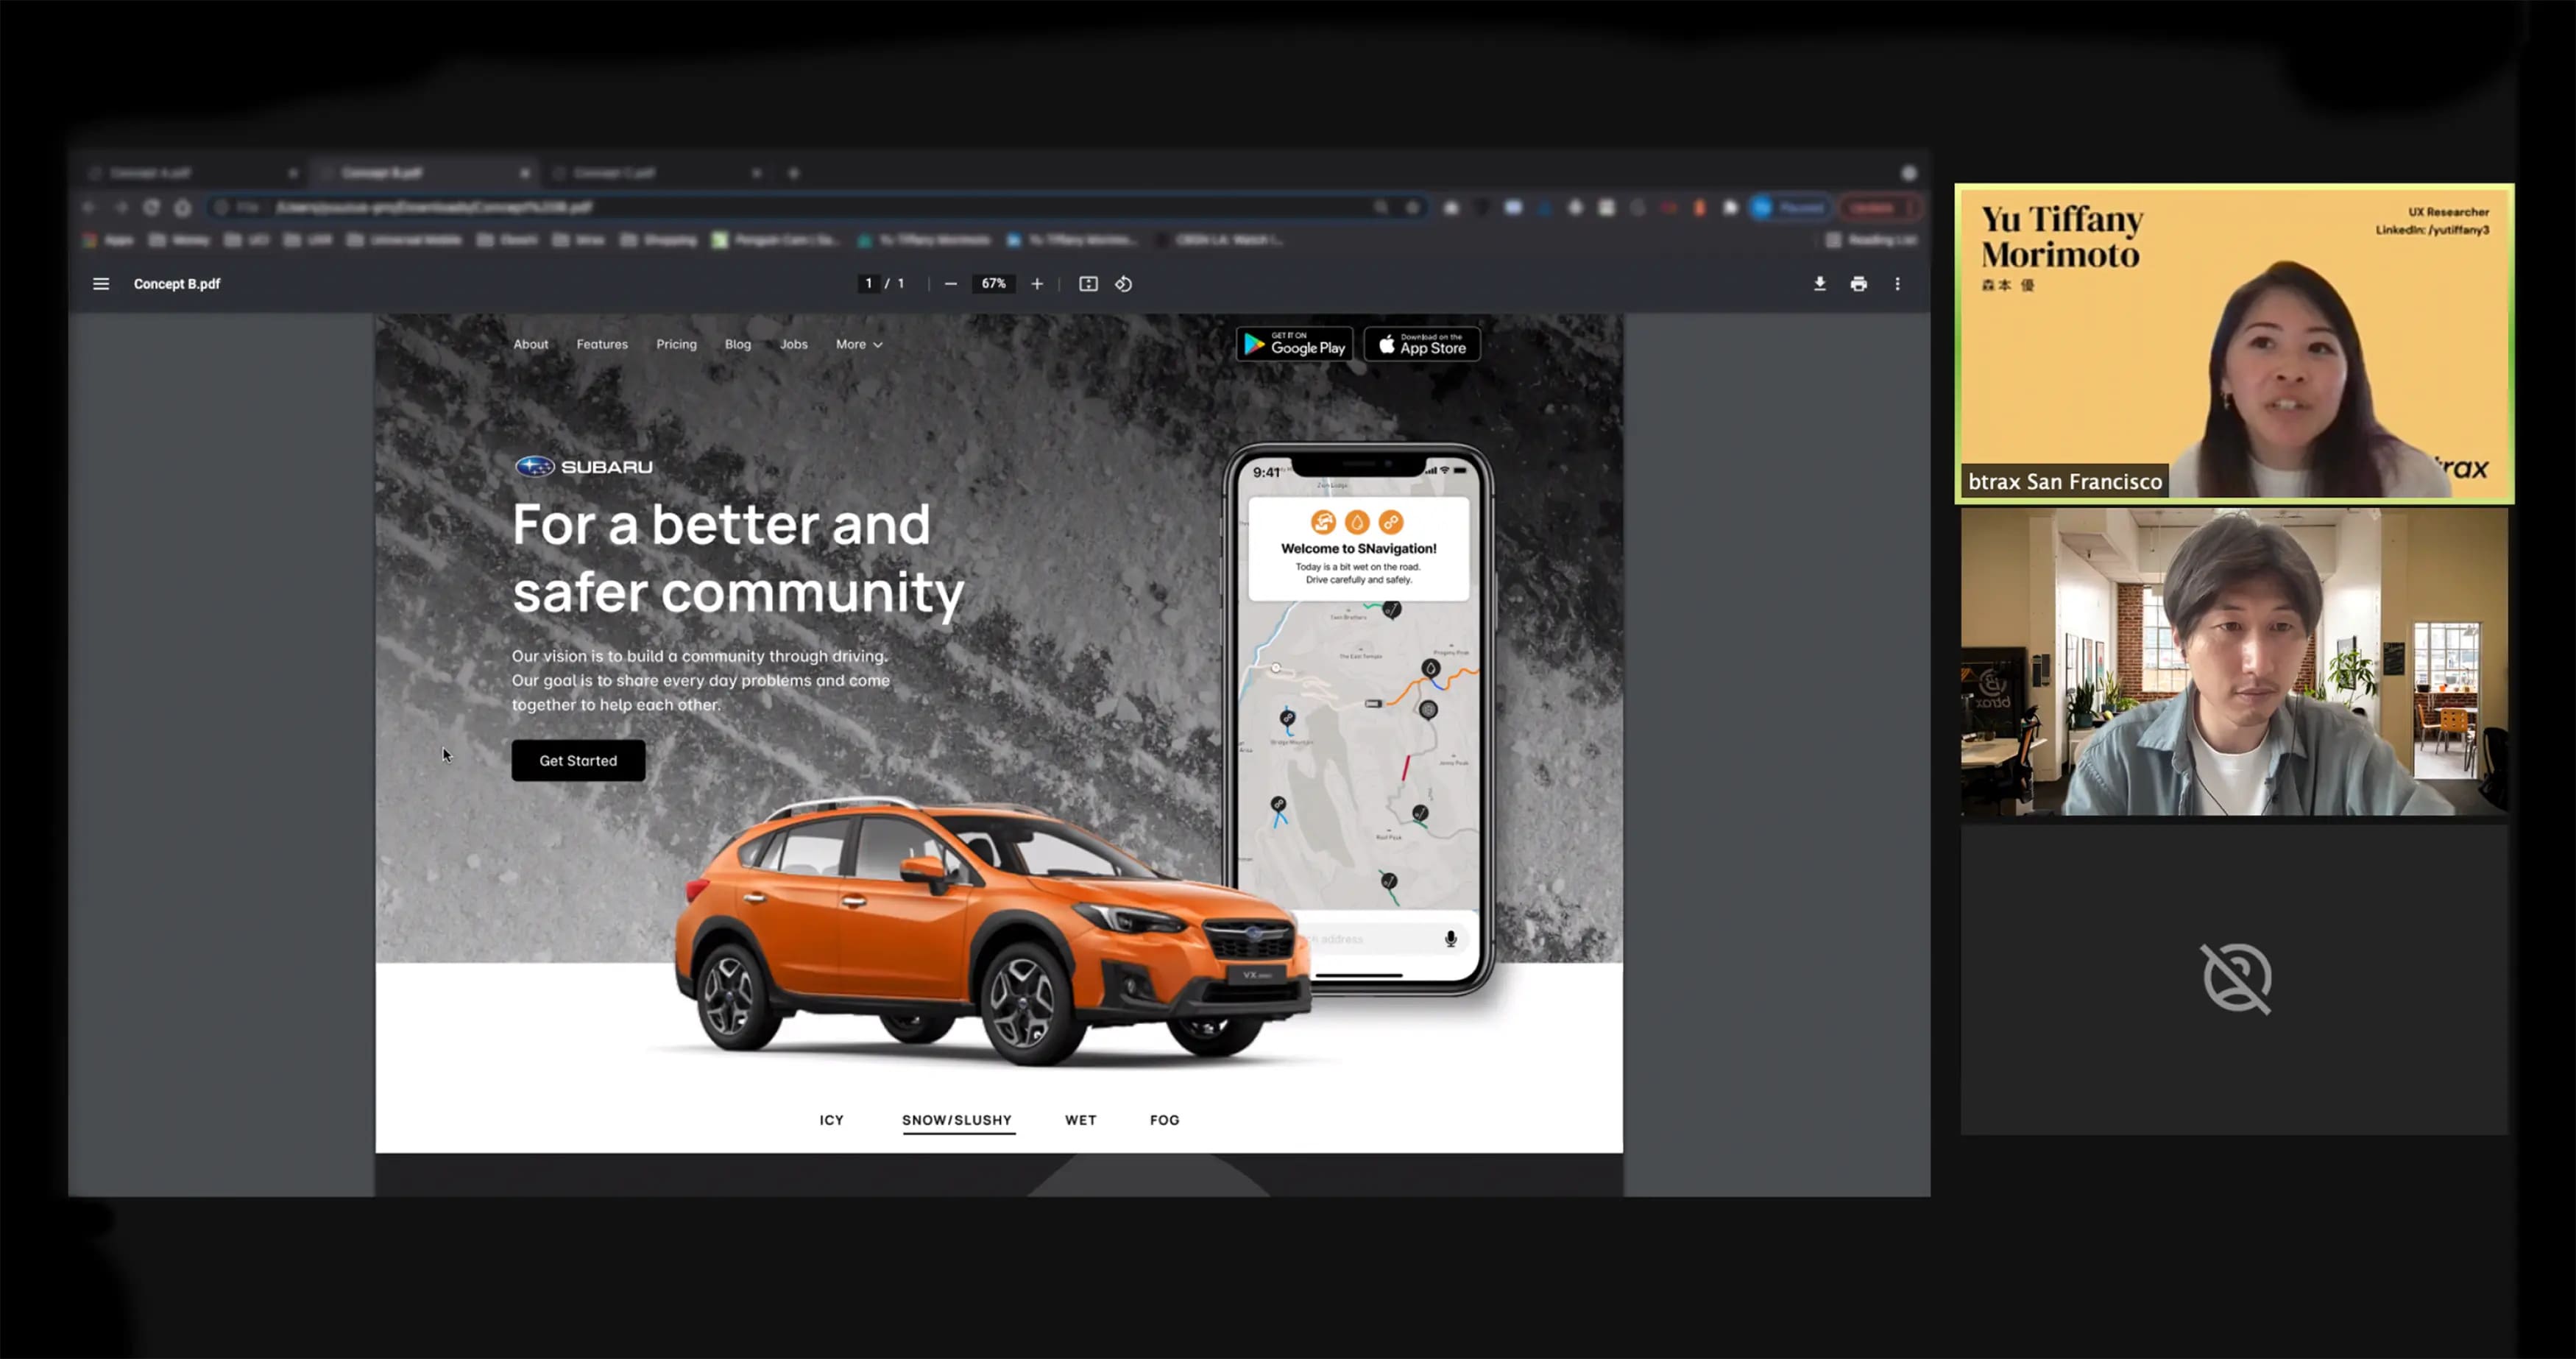Select the WET condition tab
Viewport: 2576px width, 1359px height.
pyautogui.click(x=1081, y=1120)
